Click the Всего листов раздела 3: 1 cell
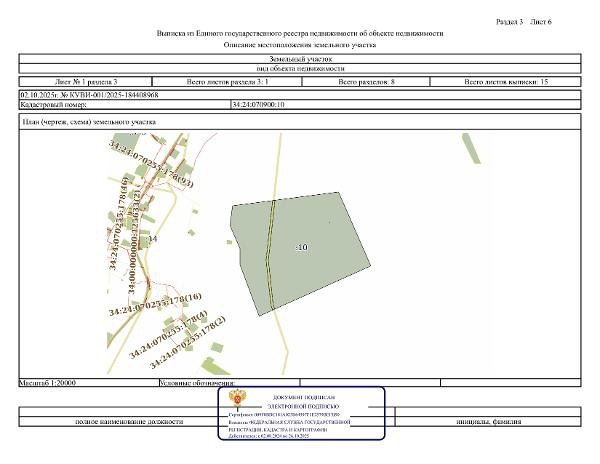Viewport: 600px width, 464px height. 227,81
